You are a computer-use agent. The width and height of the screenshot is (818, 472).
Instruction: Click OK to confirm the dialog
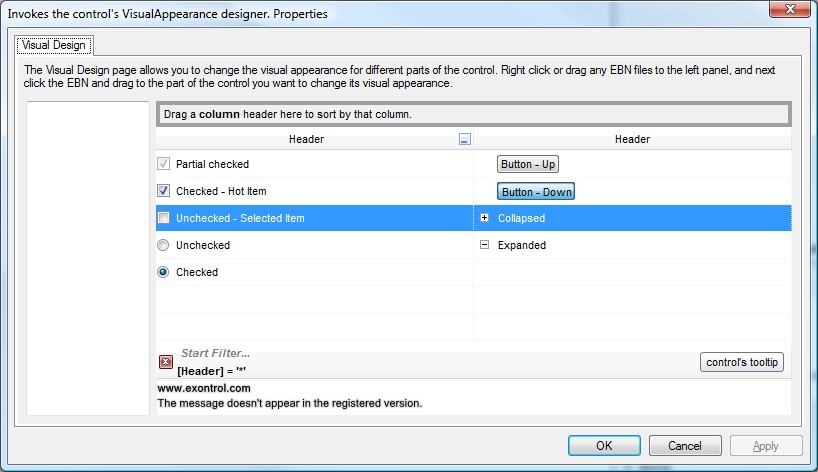pyautogui.click(x=604, y=446)
